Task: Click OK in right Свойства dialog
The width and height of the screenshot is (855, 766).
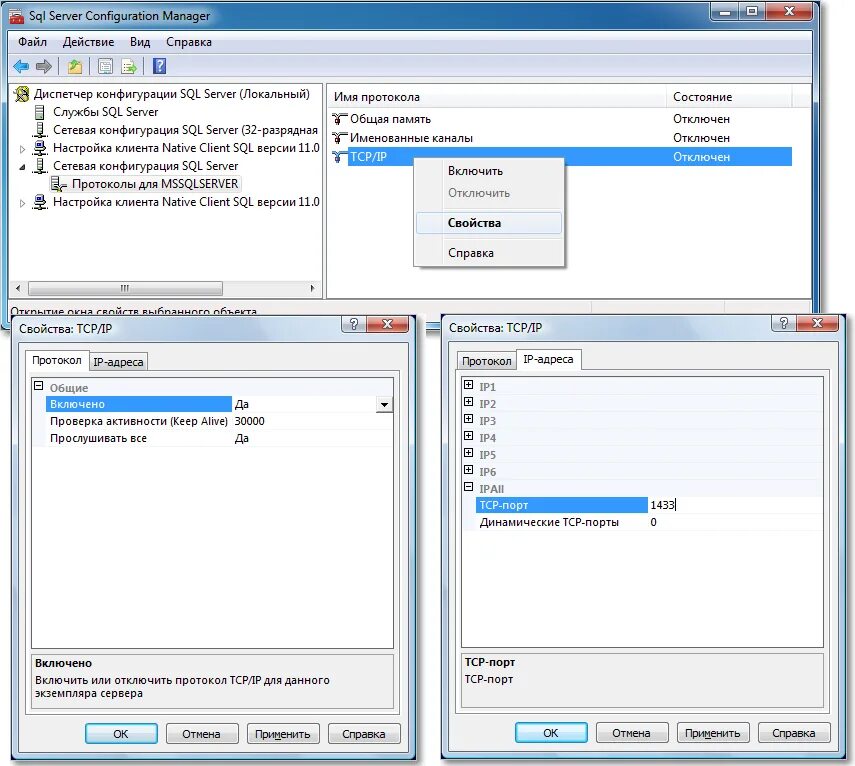Action: [x=551, y=733]
